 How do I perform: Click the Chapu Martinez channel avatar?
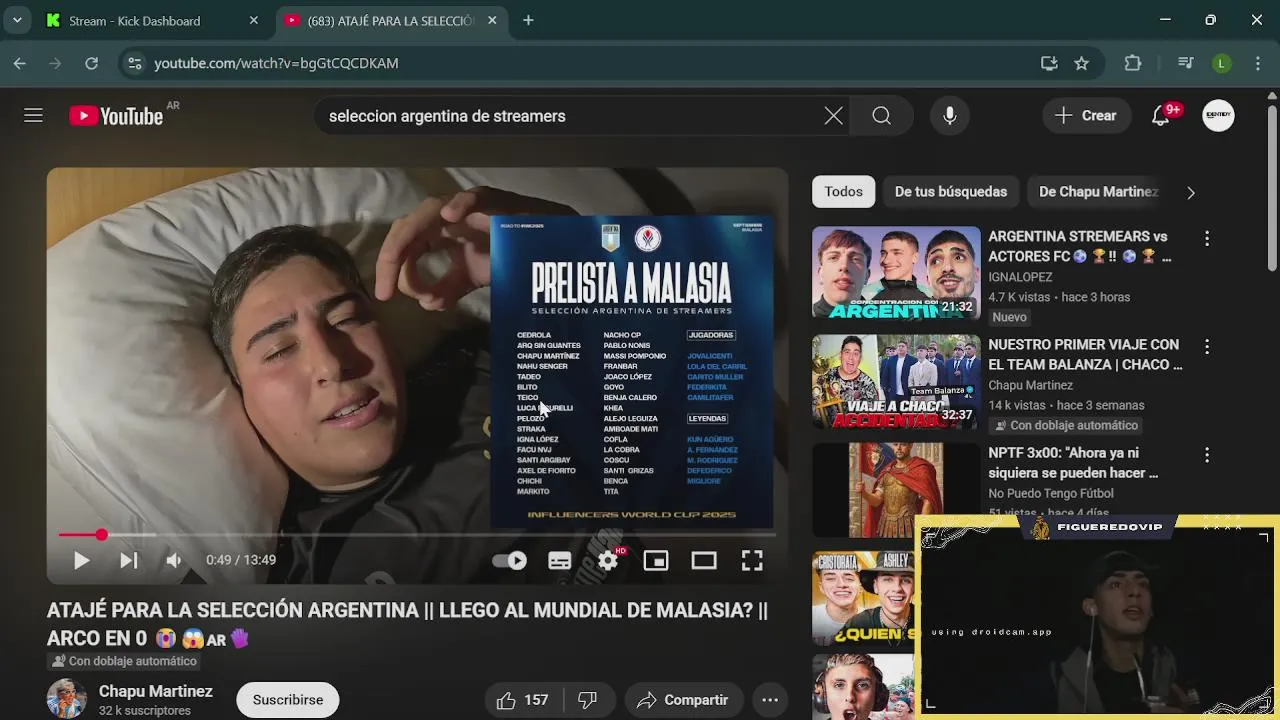[66, 699]
